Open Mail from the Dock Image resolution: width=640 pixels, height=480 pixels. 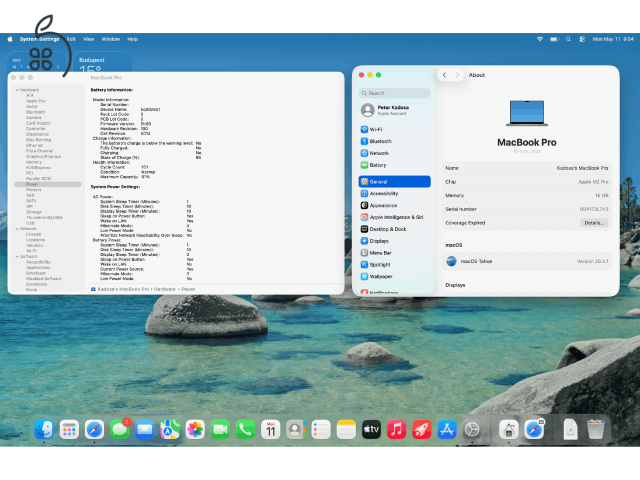(x=144, y=429)
